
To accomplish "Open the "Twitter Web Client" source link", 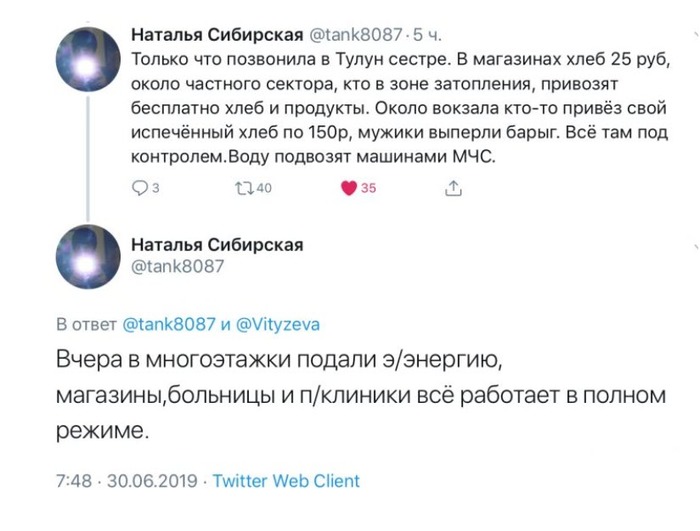I will (286, 481).
